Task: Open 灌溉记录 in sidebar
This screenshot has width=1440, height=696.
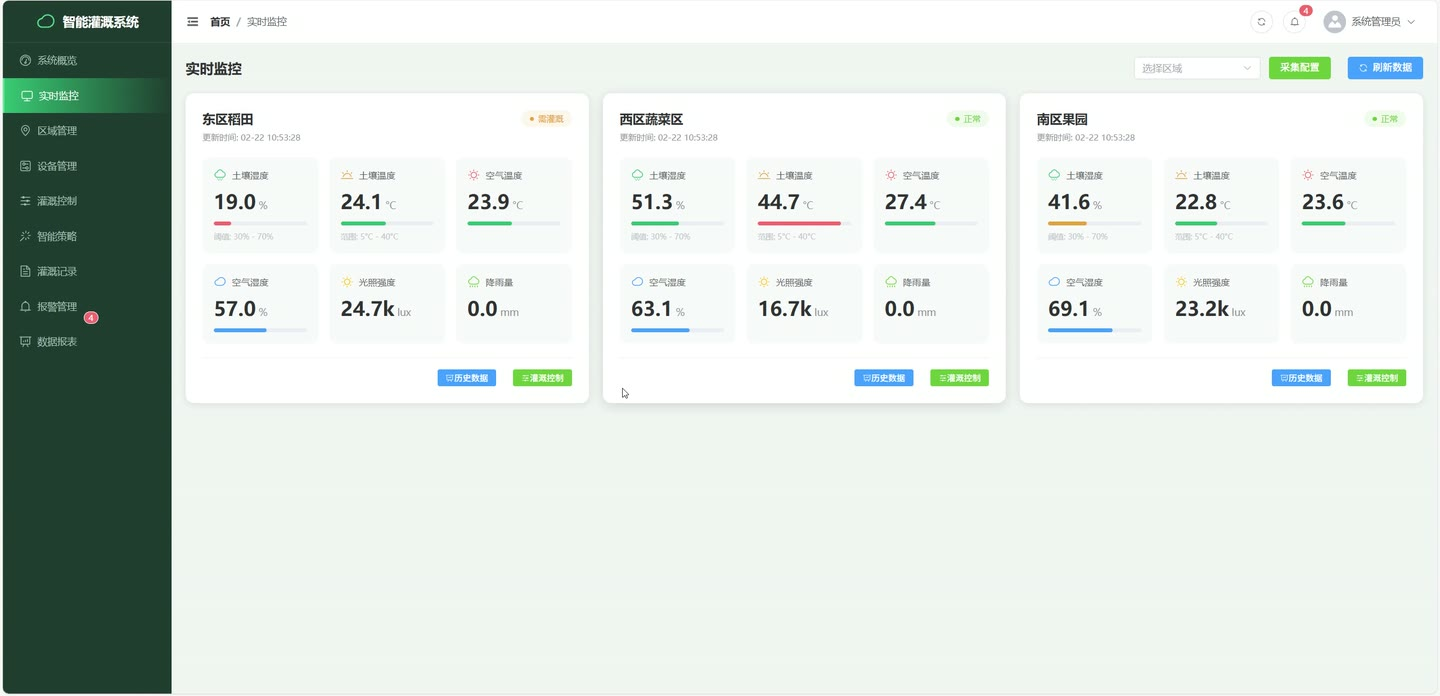Action: click(86, 271)
